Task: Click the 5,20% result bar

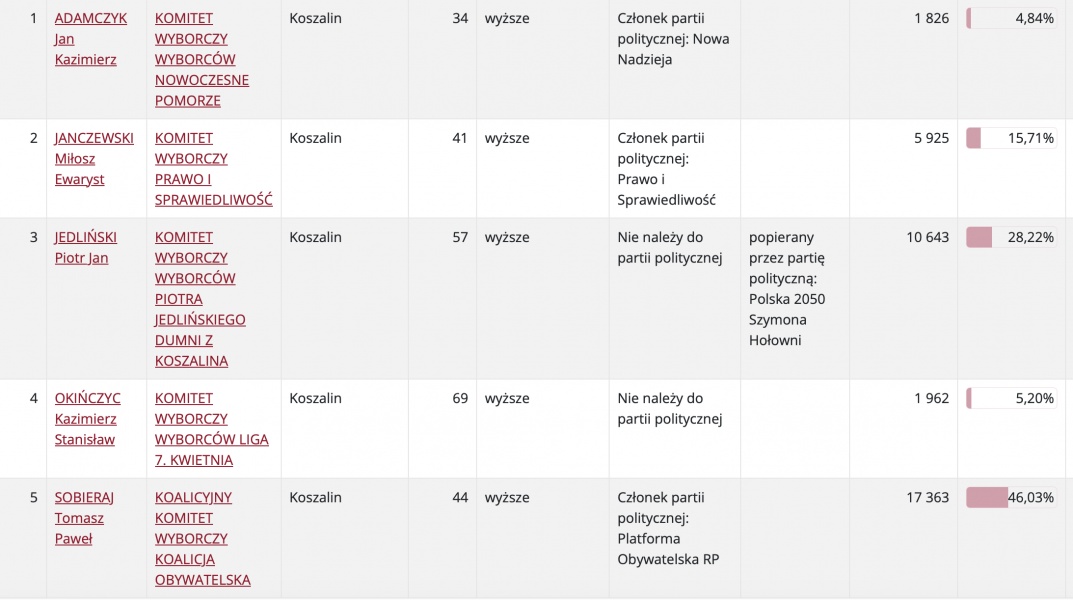Action: (1011, 398)
